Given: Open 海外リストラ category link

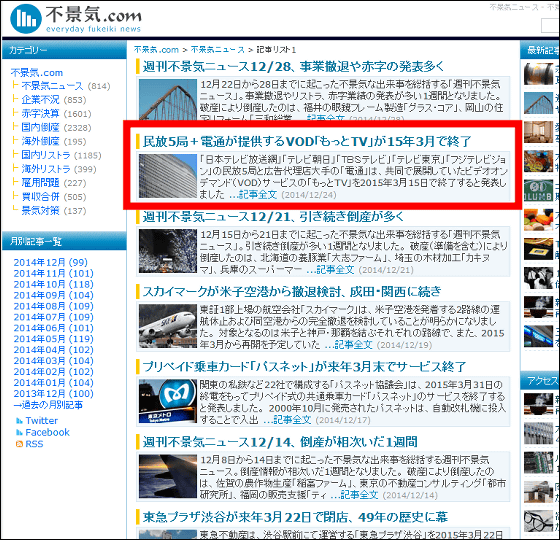Looking at the screenshot, I should (46, 169).
